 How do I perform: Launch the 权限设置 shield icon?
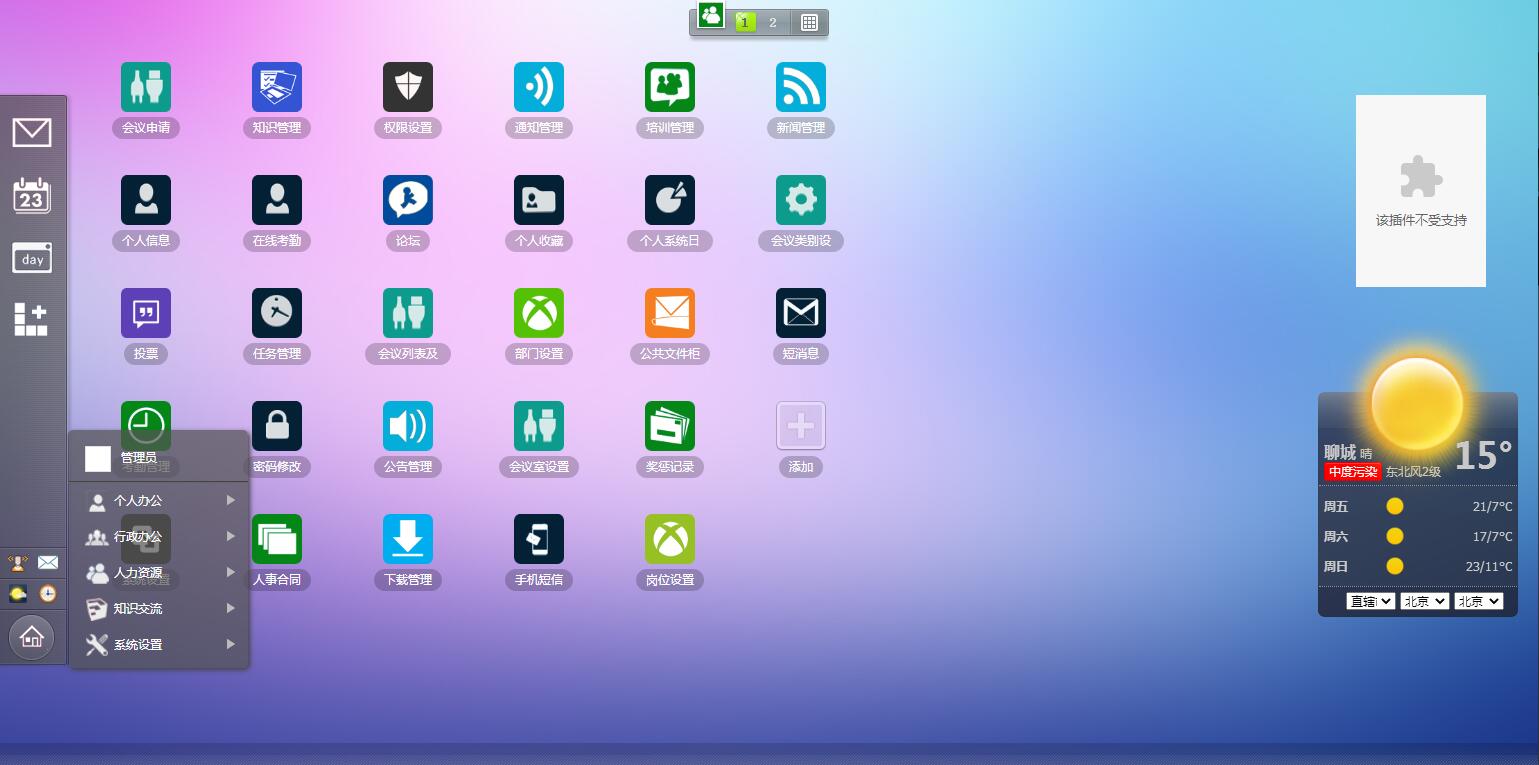[408, 87]
